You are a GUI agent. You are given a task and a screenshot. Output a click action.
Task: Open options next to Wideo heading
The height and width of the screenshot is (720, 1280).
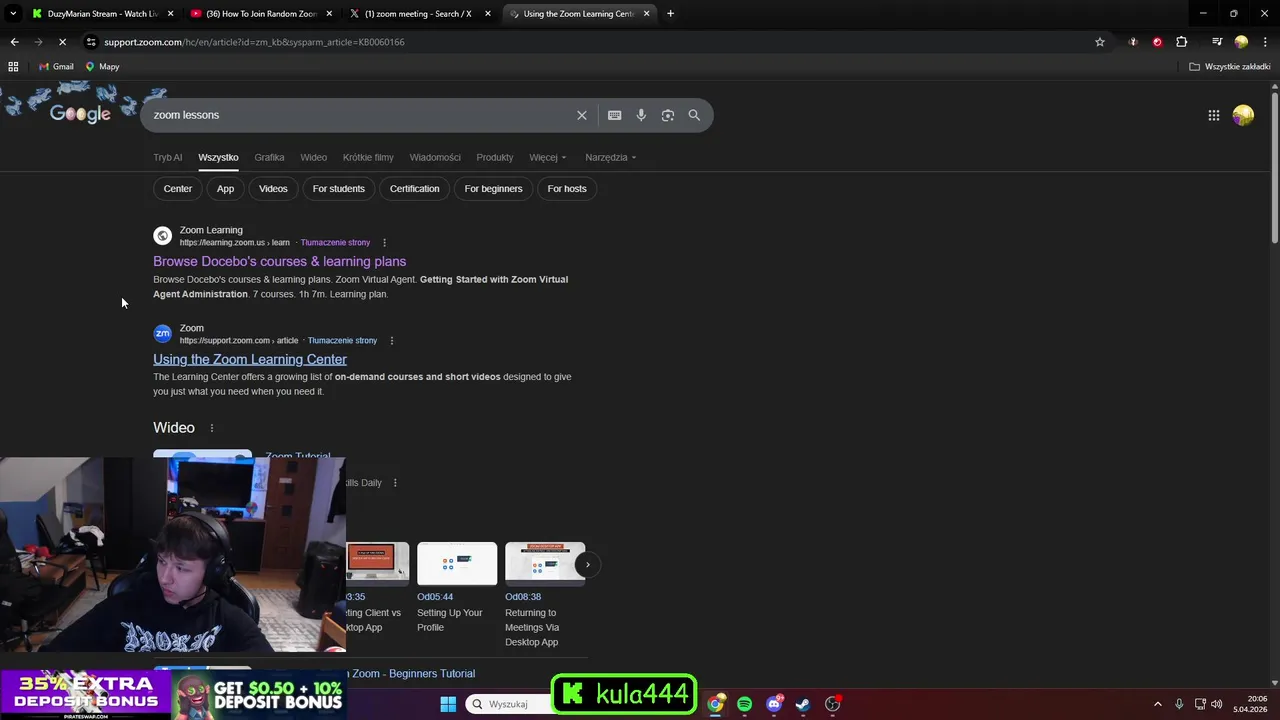pos(211,428)
